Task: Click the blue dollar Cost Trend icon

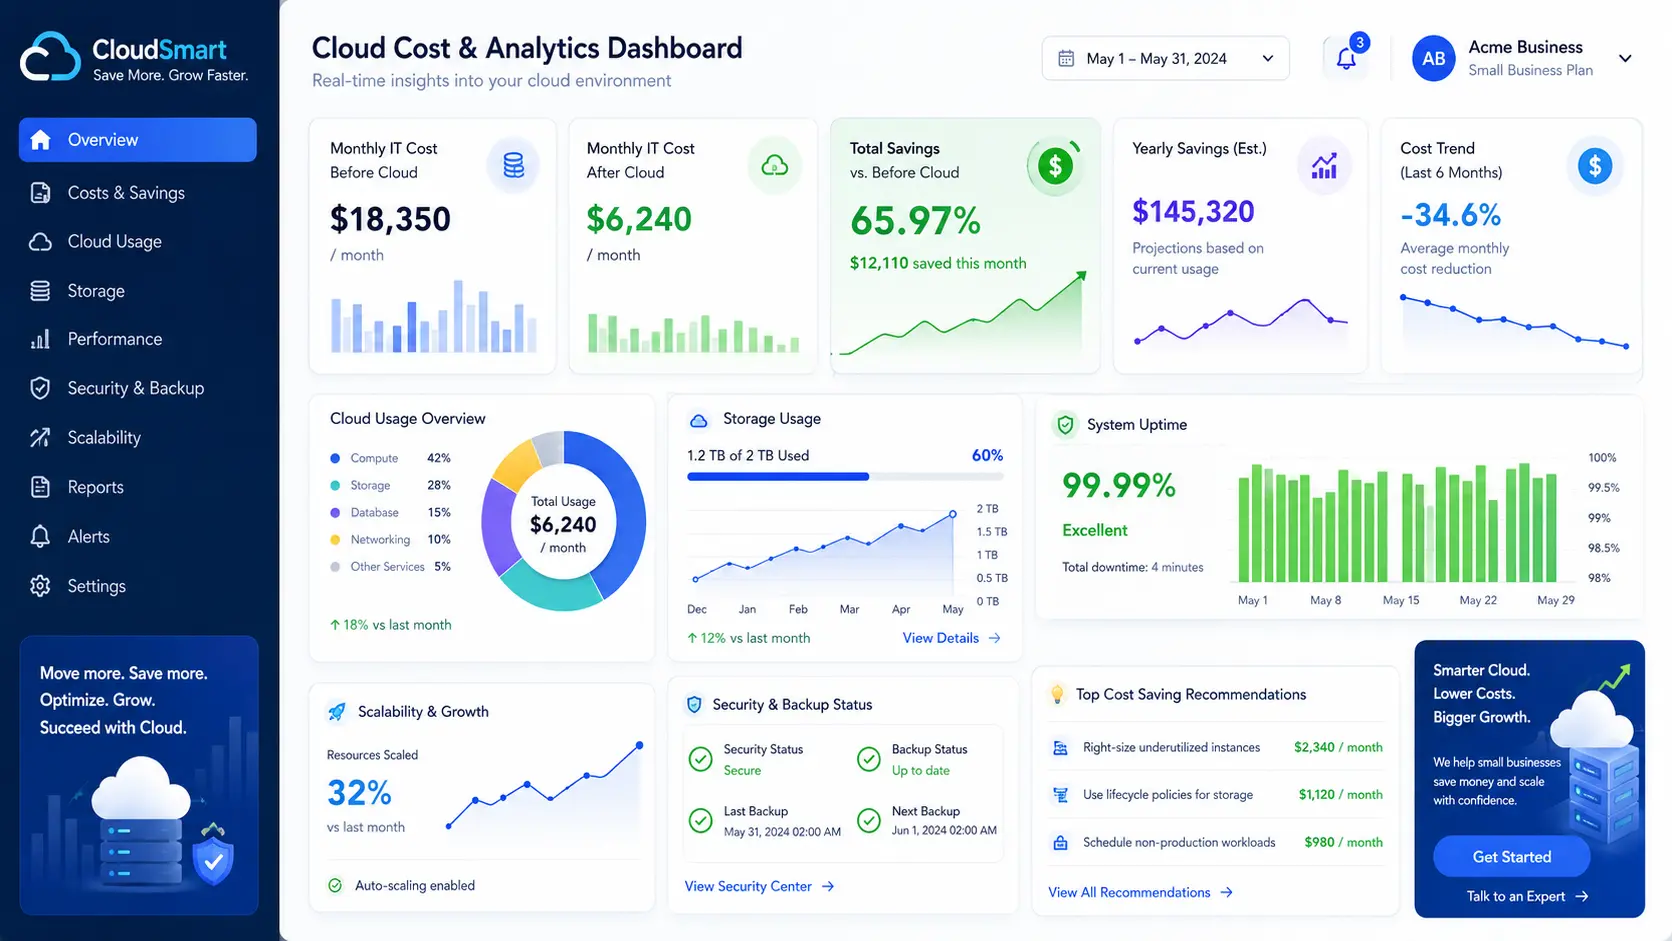Action: [1595, 165]
